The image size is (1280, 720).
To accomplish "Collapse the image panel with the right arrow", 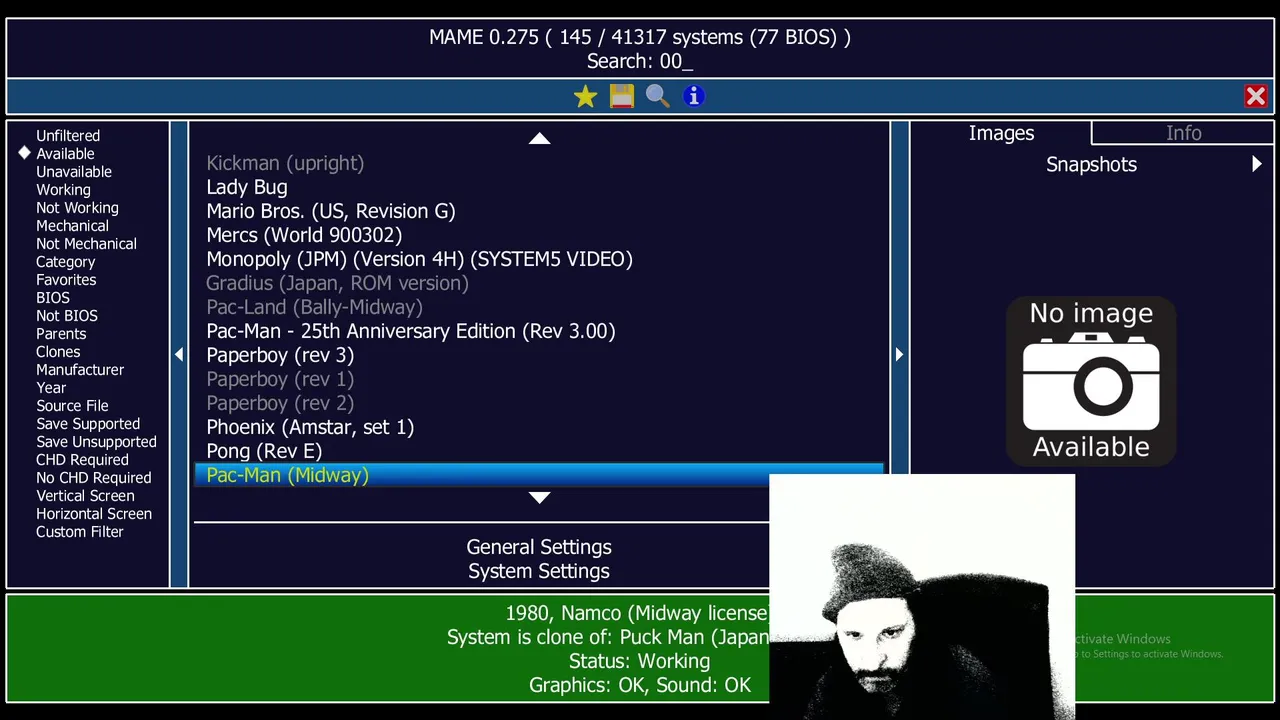I will (899, 354).
